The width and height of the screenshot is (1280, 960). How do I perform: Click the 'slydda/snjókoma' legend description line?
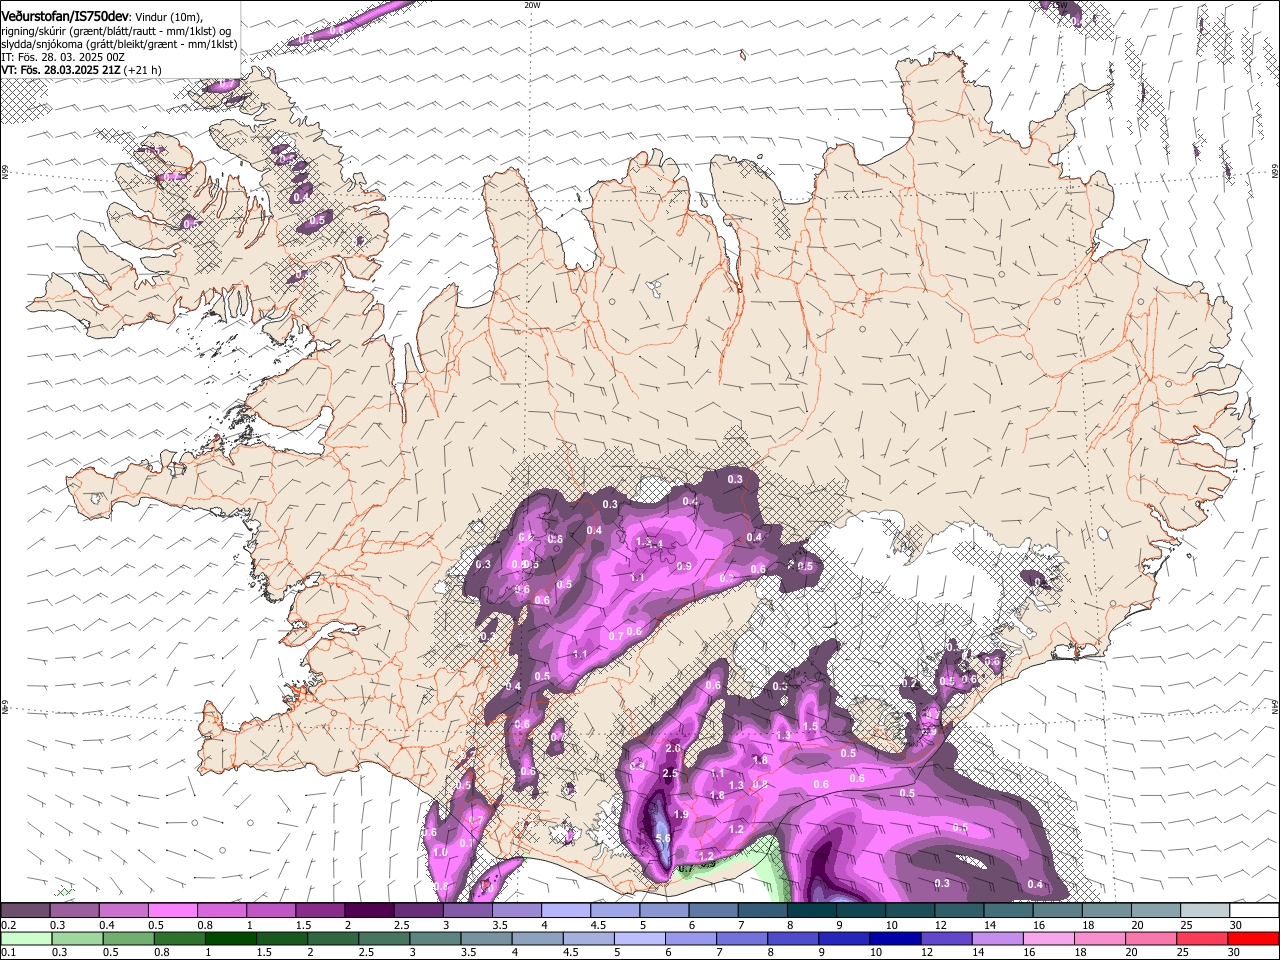click(120, 43)
